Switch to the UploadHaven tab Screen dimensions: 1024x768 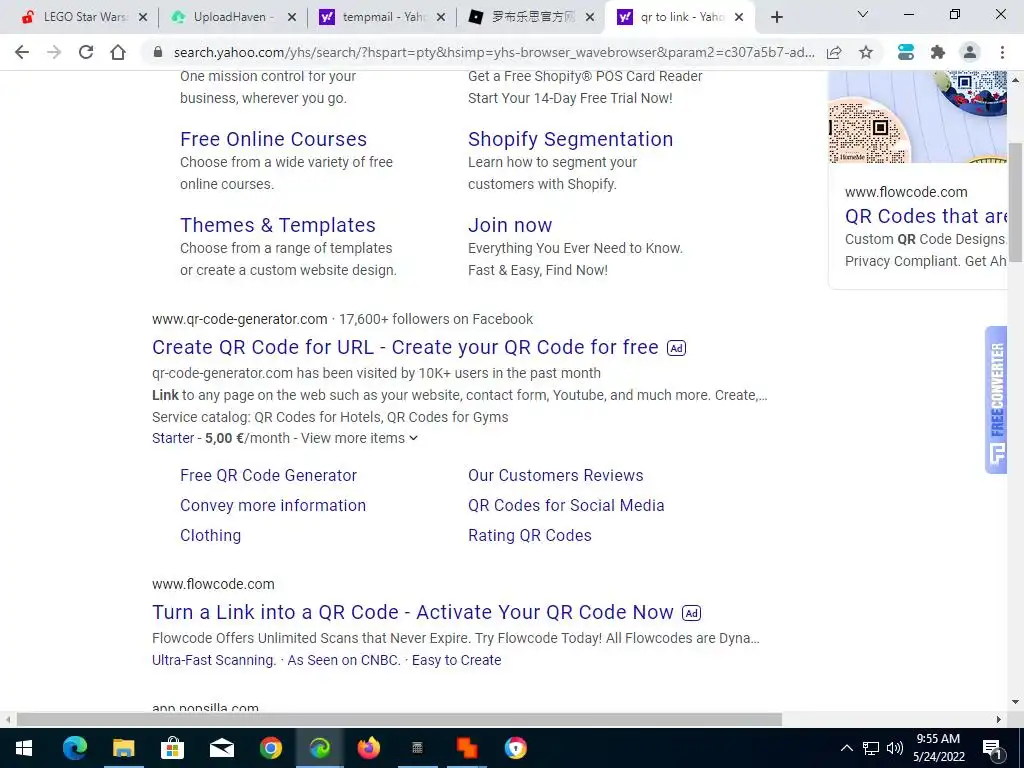click(232, 17)
